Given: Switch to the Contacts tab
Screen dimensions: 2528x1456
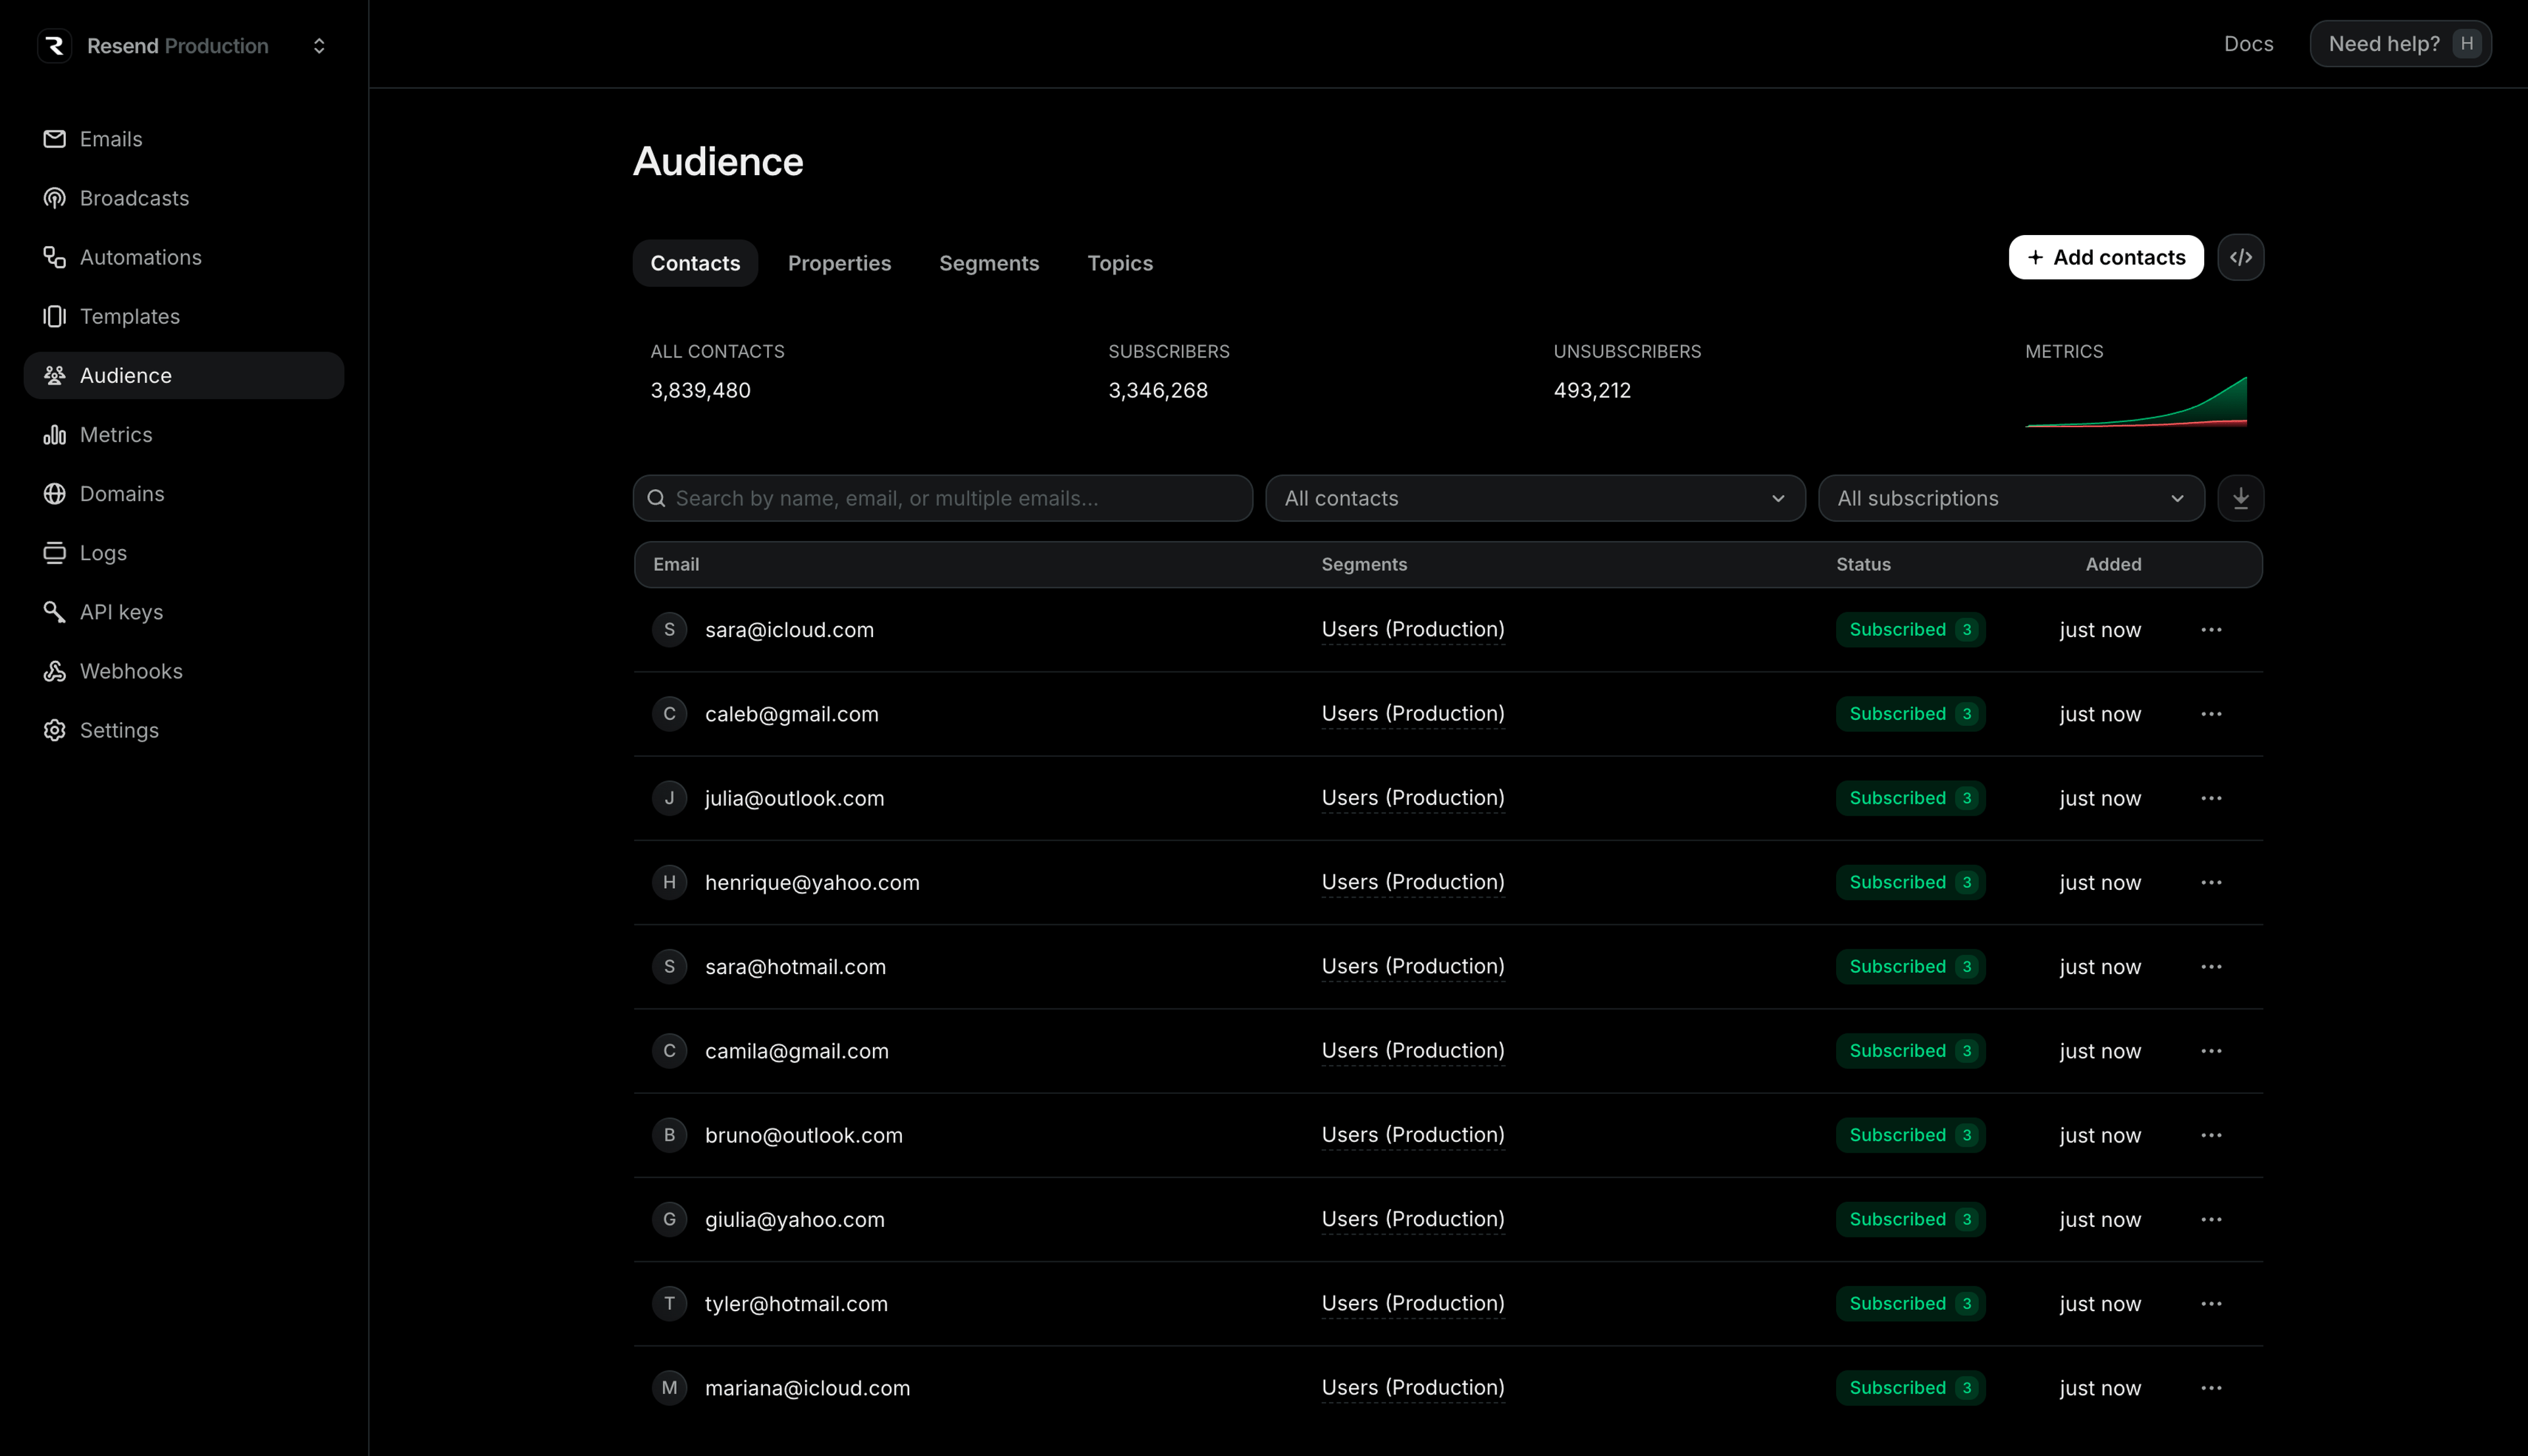Looking at the screenshot, I should pos(695,263).
